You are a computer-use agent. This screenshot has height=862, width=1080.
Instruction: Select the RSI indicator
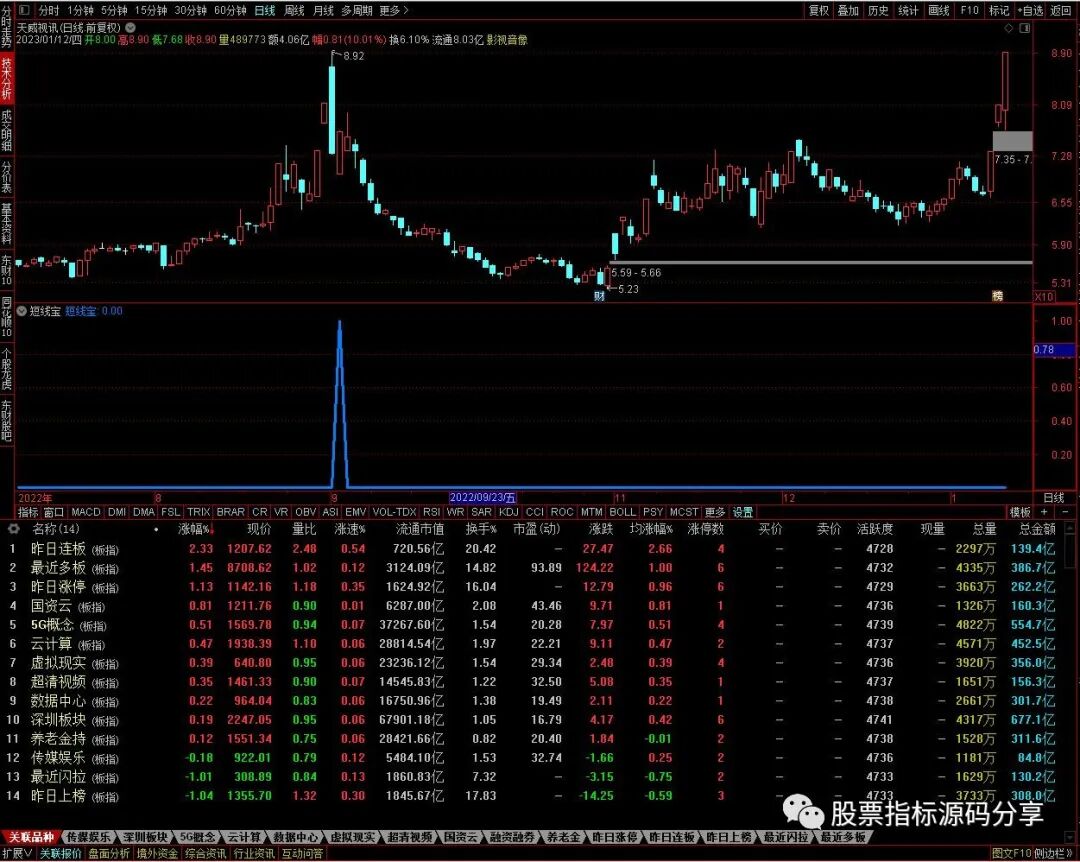pos(432,512)
